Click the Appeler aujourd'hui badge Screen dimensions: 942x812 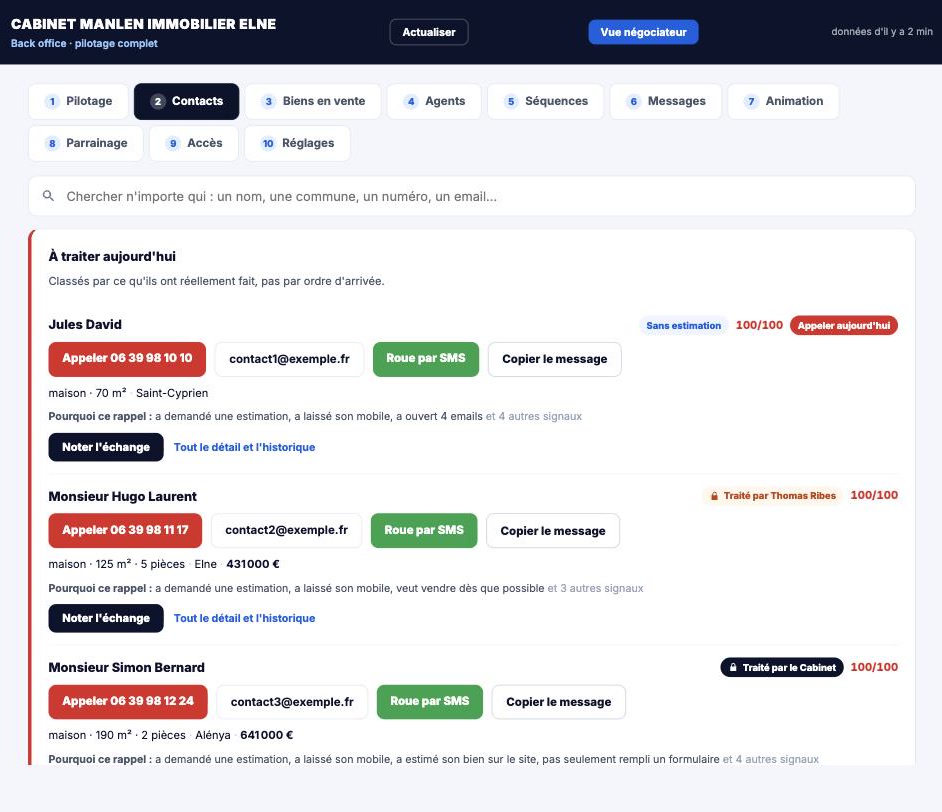843,326
